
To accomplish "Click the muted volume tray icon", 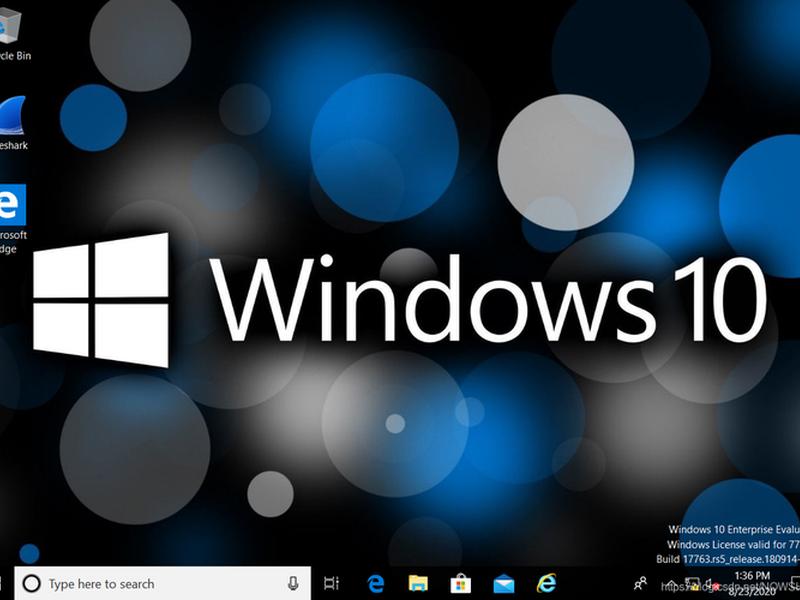I will [x=712, y=584].
